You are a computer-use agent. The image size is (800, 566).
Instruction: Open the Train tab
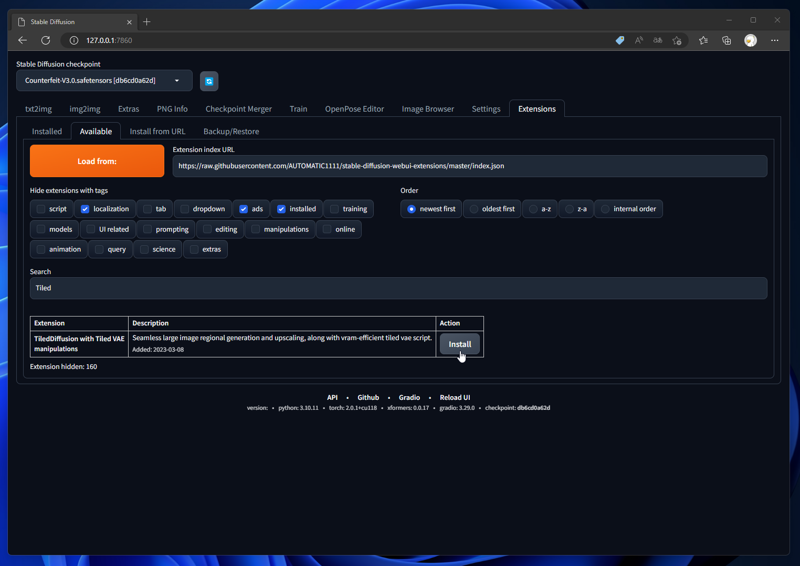click(298, 109)
